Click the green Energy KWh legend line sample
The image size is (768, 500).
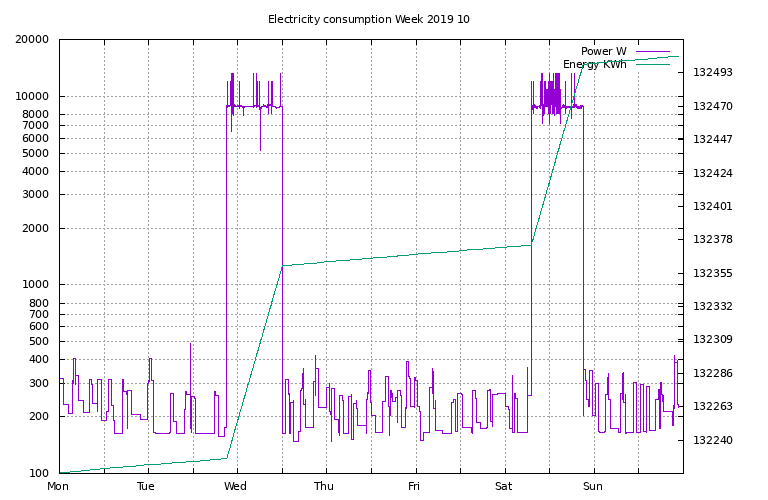click(x=651, y=64)
